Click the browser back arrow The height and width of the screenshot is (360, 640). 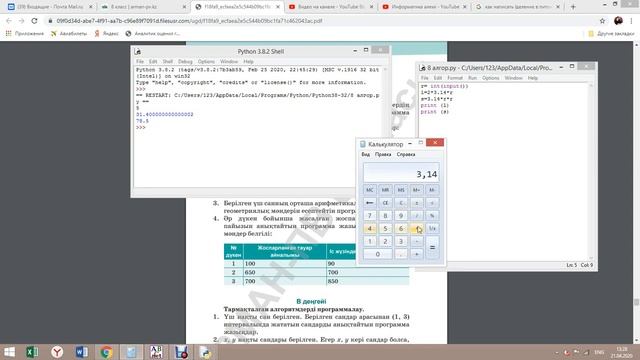9,21
